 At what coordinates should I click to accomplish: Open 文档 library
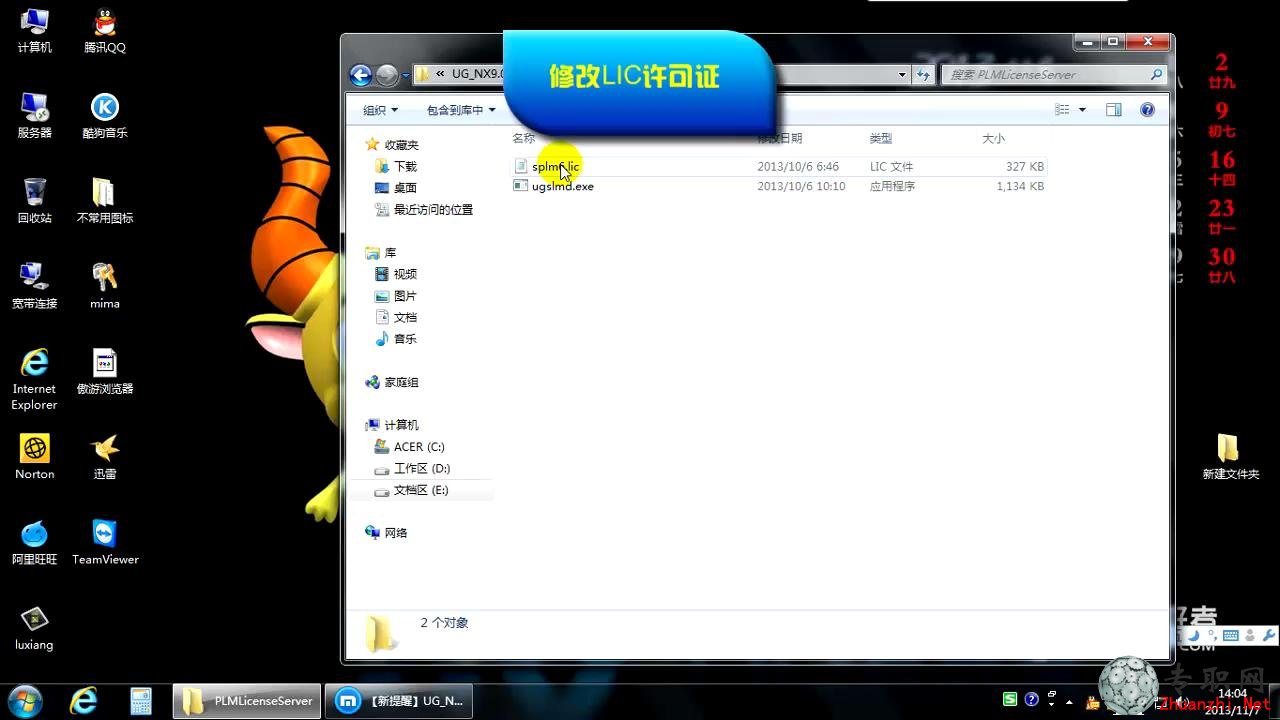coord(405,317)
